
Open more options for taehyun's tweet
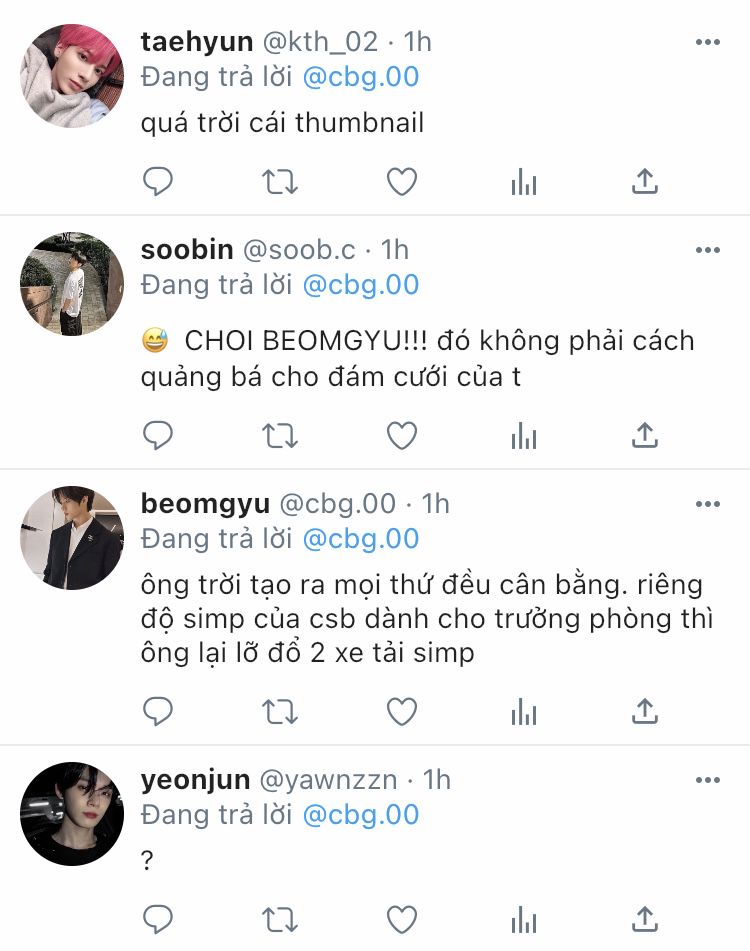pyautogui.click(x=708, y=42)
